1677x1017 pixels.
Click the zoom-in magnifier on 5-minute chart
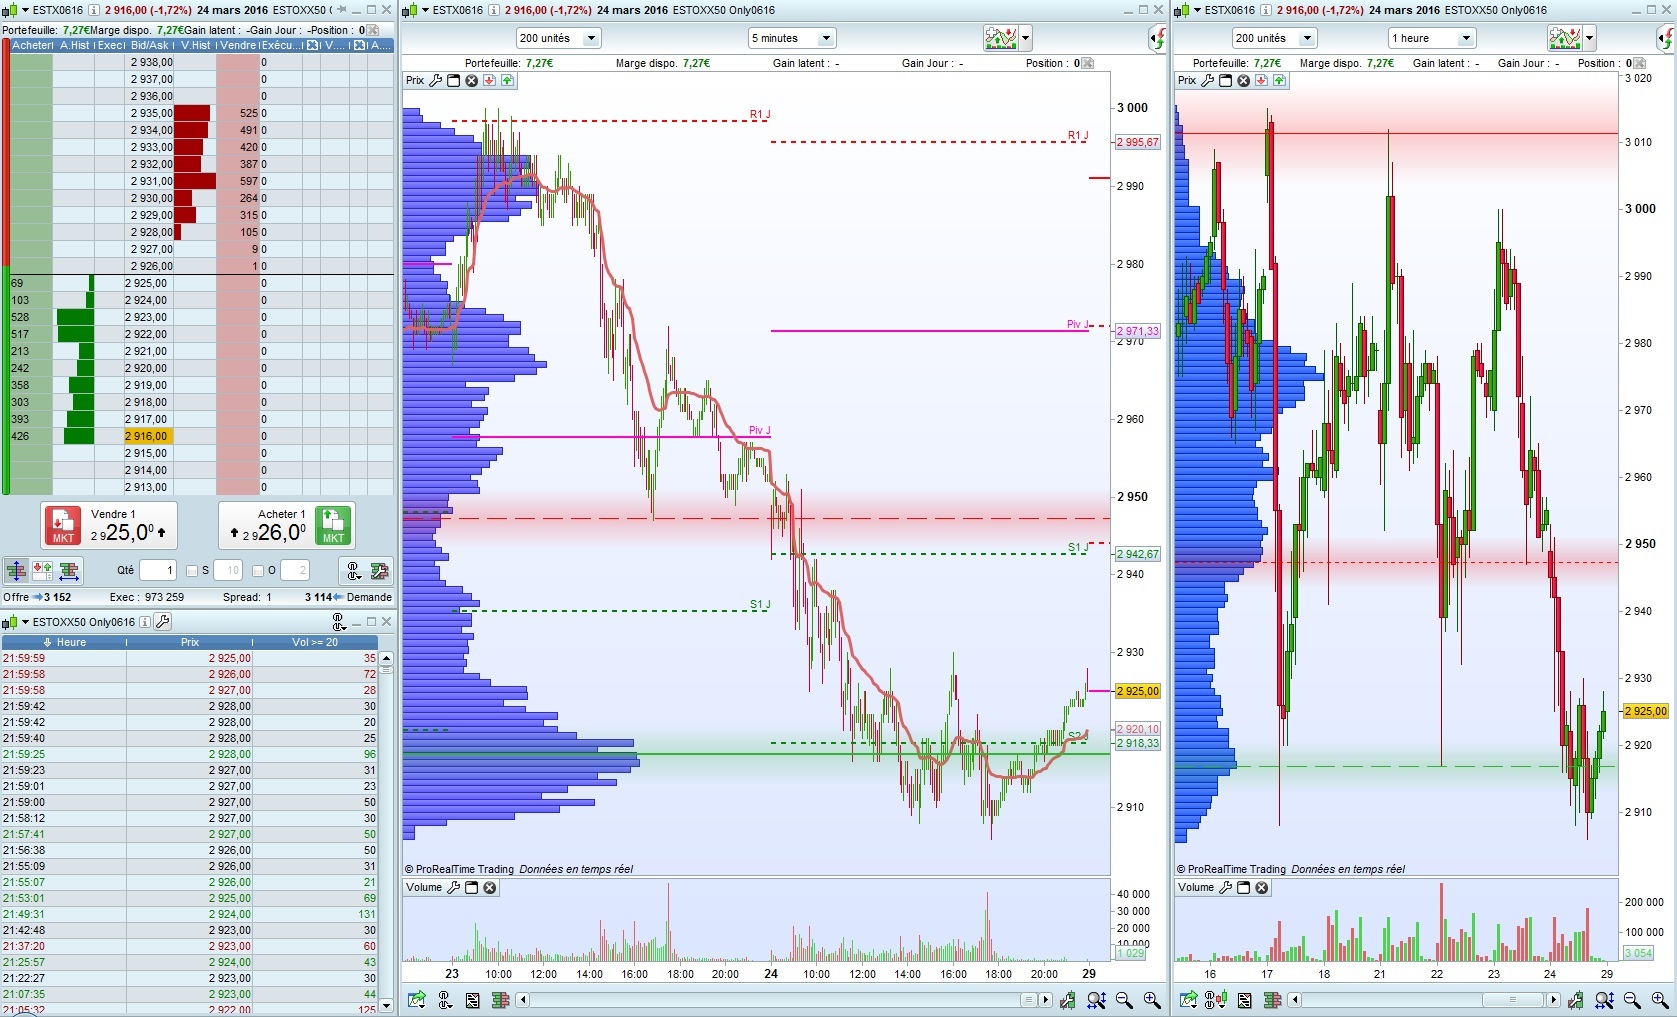pos(1152,1000)
